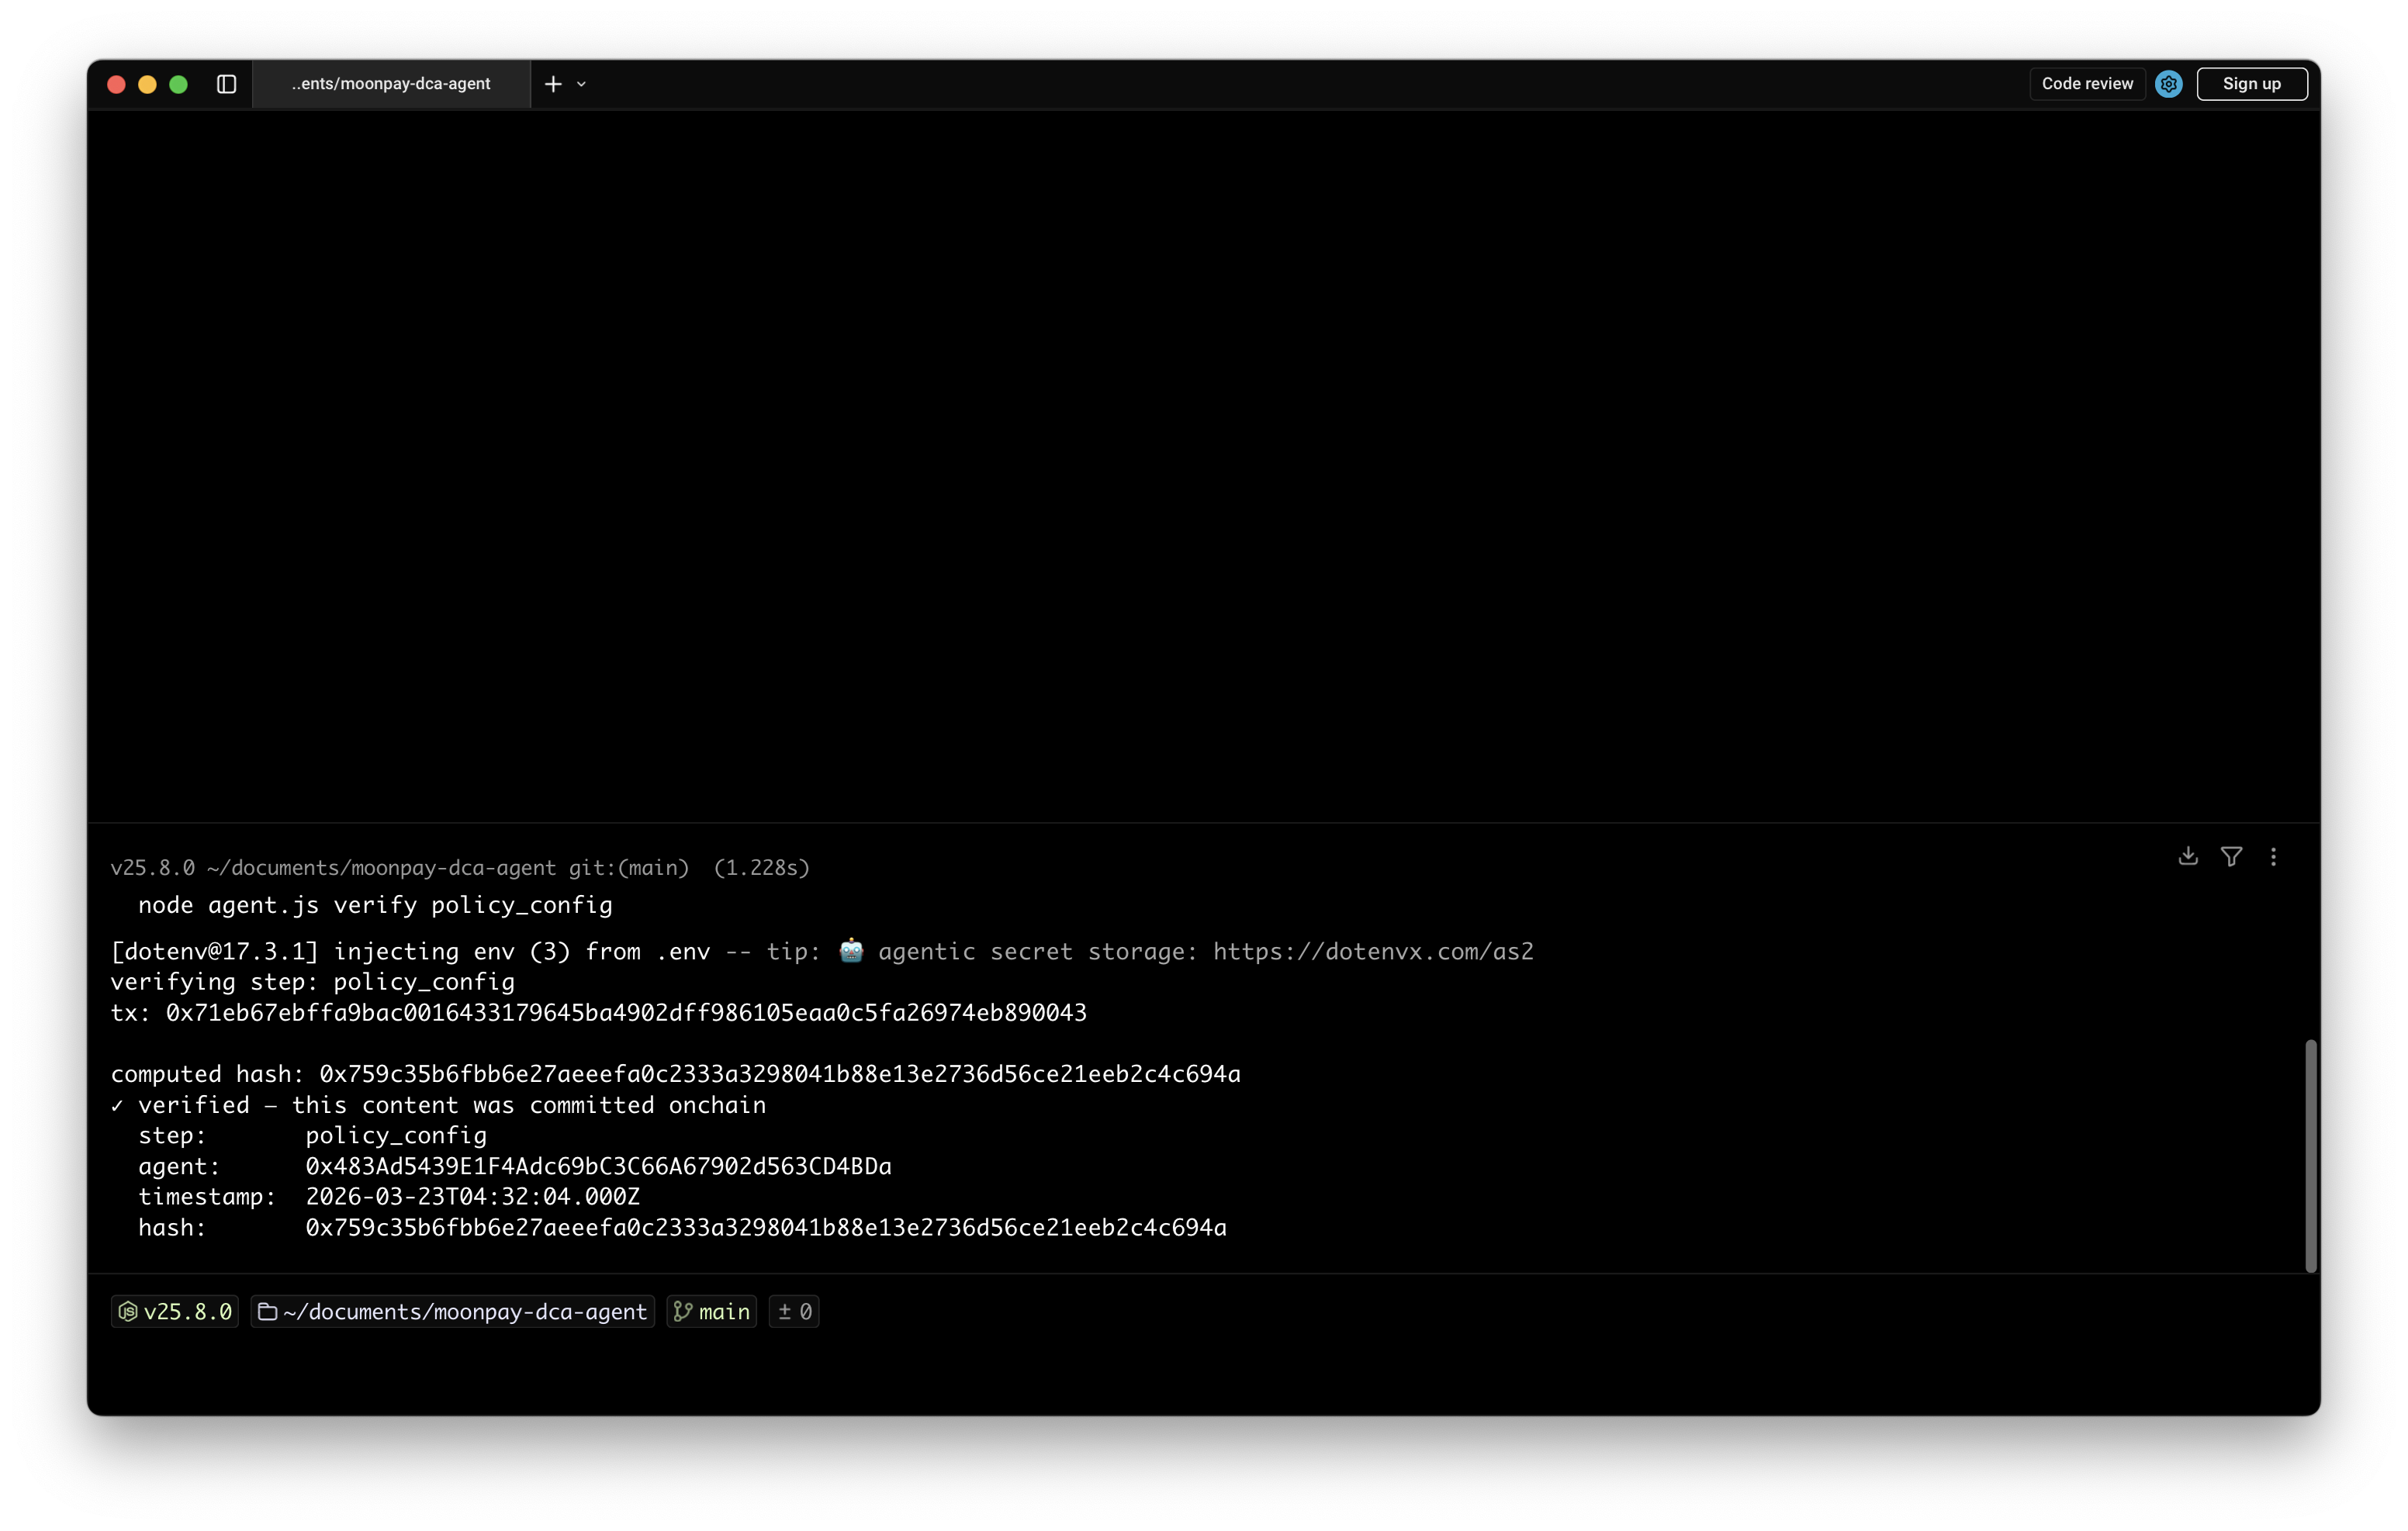Click the step: policy_config output line
The height and width of the screenshot is (1531, 2408).
tap(312, 1135)
